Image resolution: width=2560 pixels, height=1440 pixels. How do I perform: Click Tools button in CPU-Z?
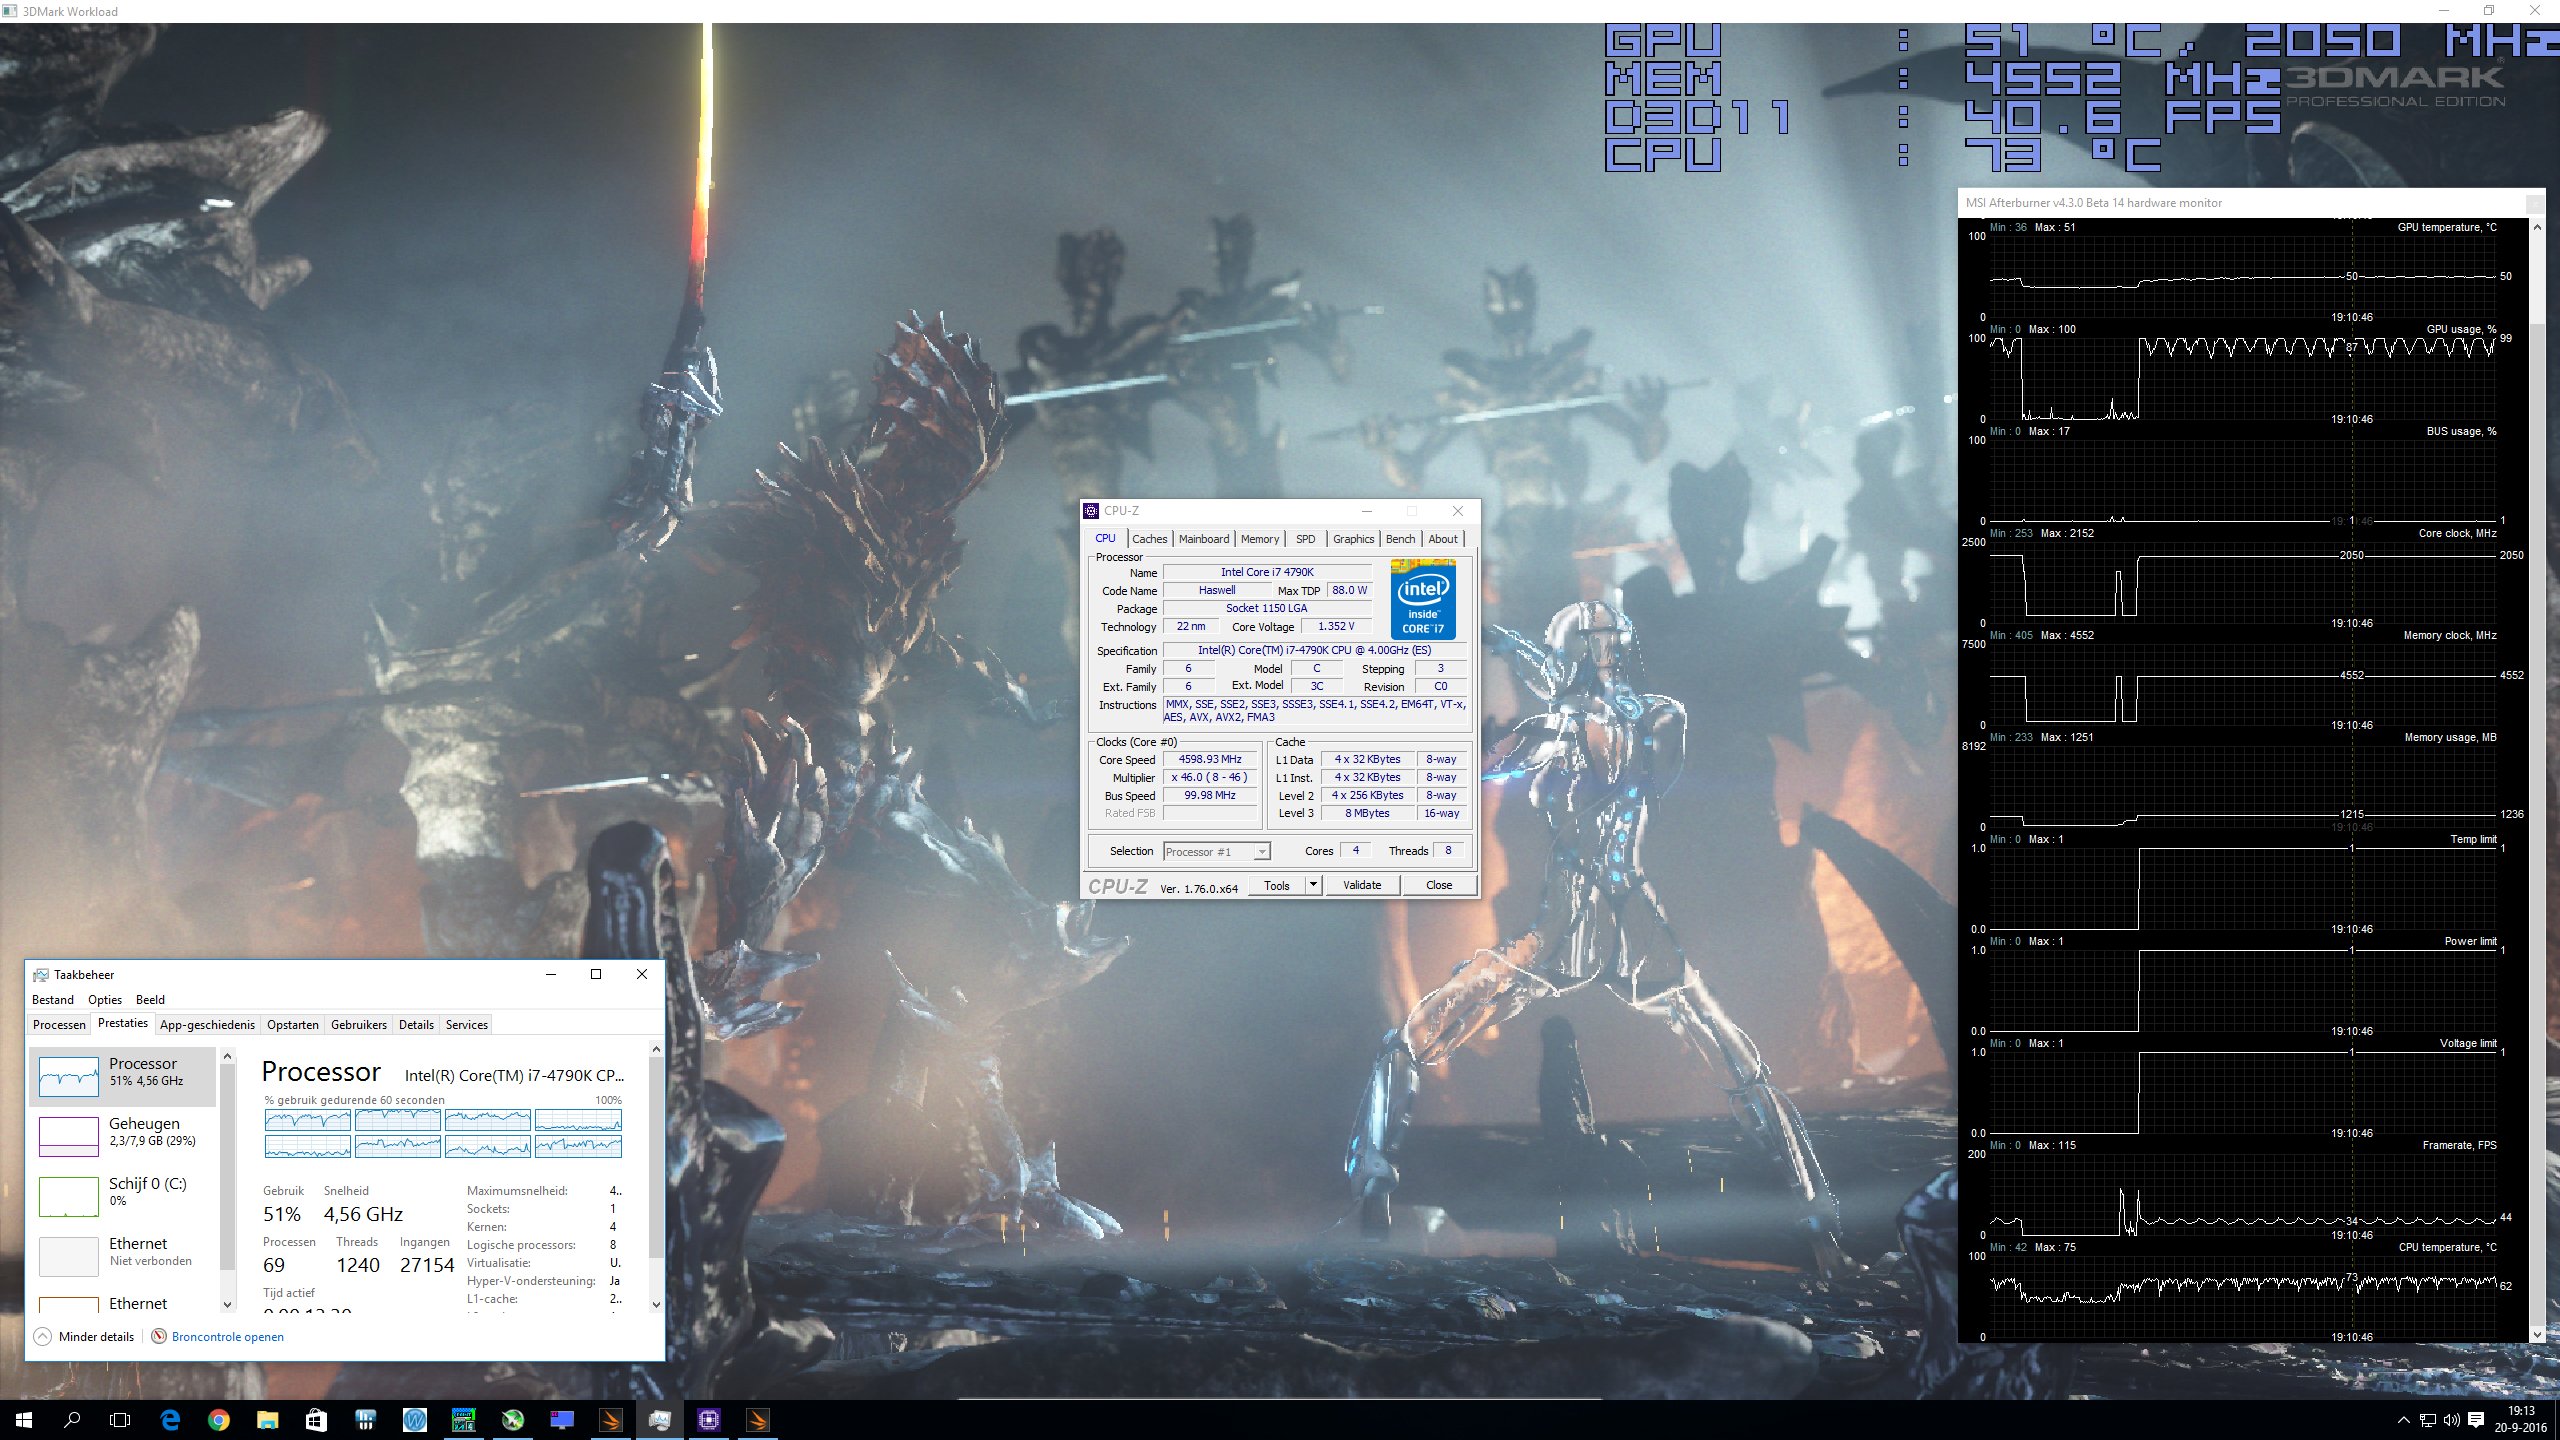point(1277,885)
